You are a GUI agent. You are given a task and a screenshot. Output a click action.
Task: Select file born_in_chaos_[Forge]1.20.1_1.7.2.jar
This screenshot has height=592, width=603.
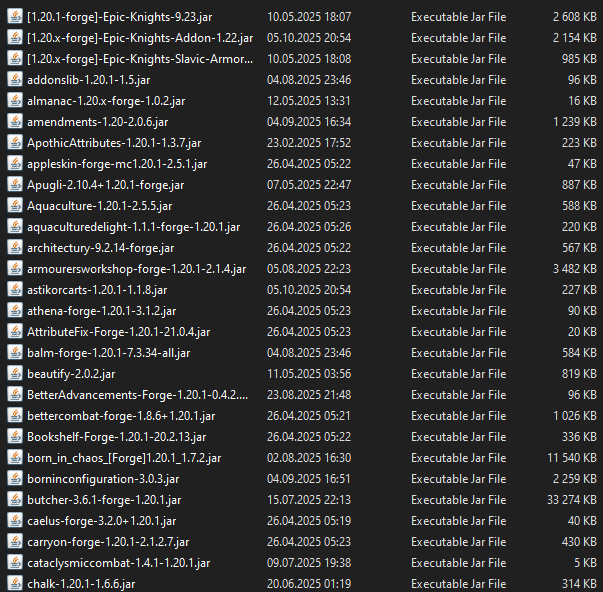[124, 458]
